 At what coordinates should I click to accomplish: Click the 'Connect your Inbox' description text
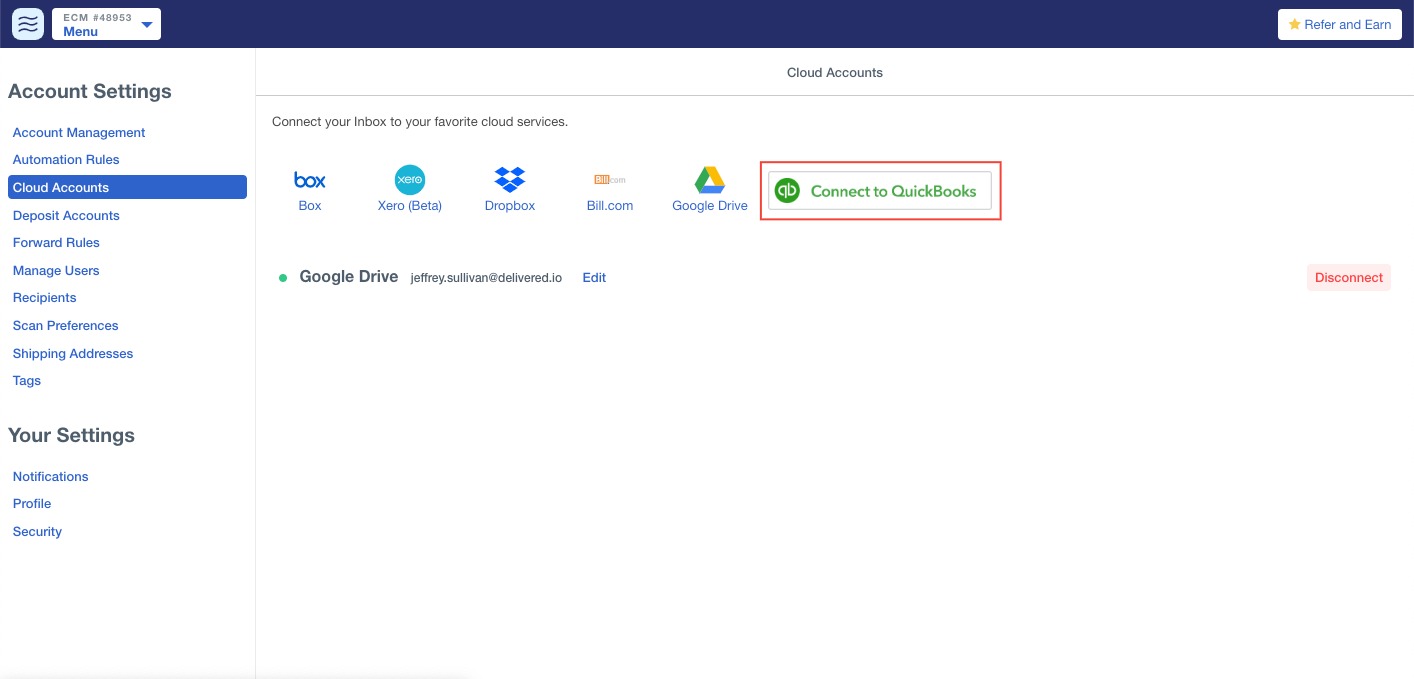tap(420, 122)
